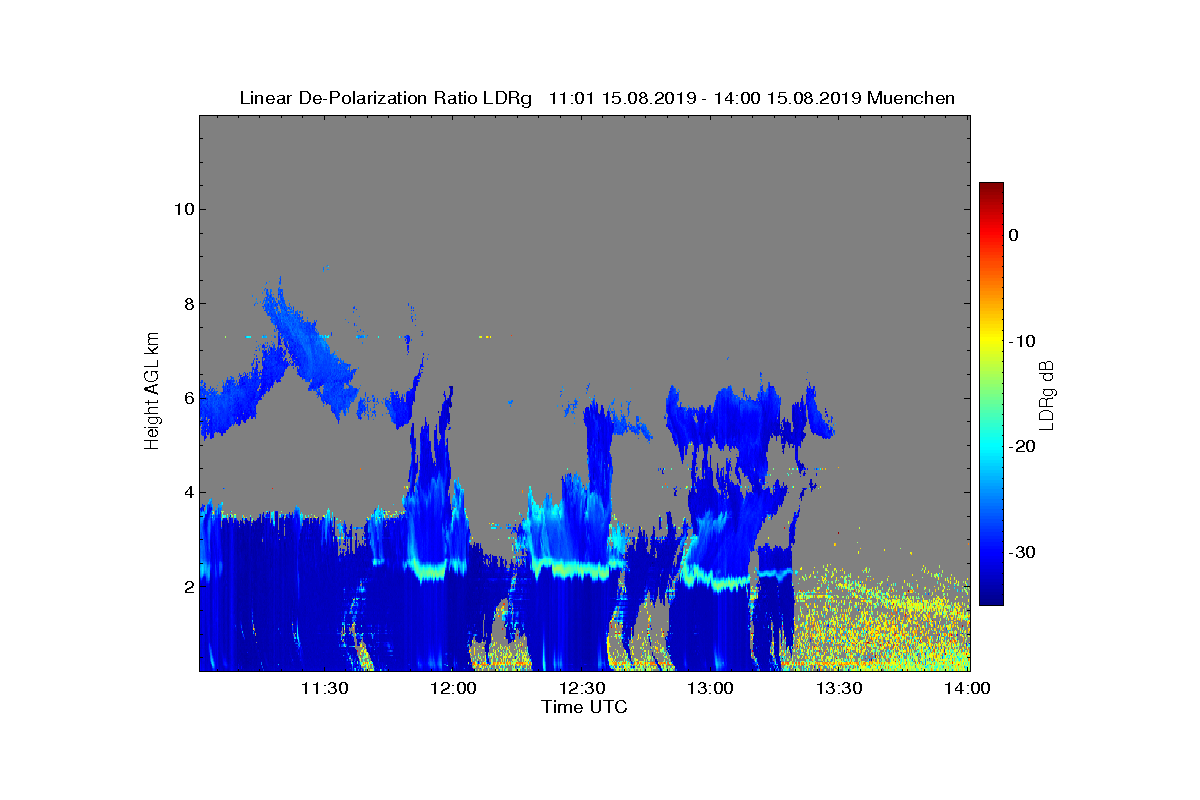Click the colorbar value -10
1200x800 pixels.
pos(1023,341)
